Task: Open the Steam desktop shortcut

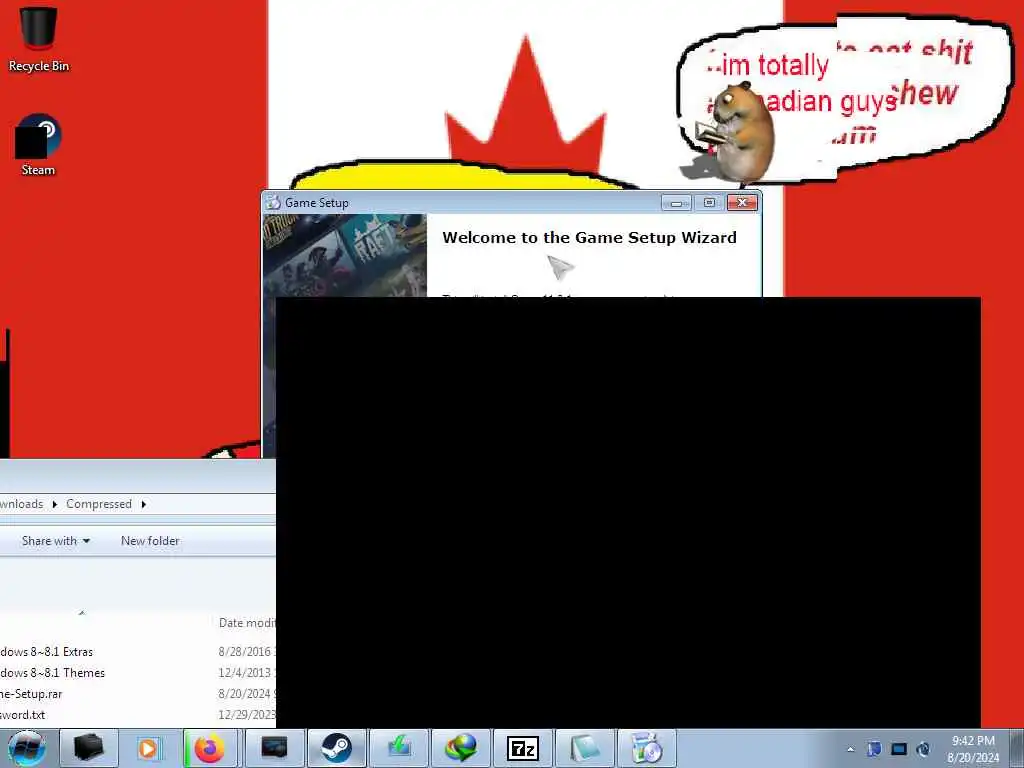Action: tap(38, 145)
